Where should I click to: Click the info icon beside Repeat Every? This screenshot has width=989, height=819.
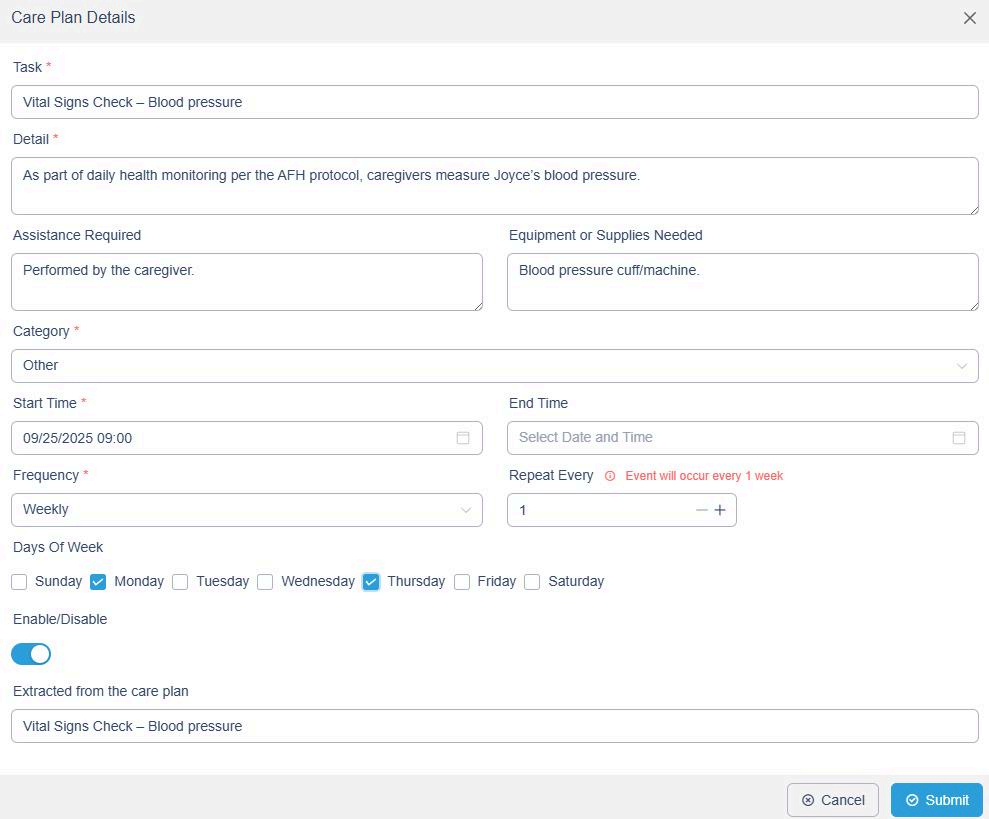tap(610, 476)
